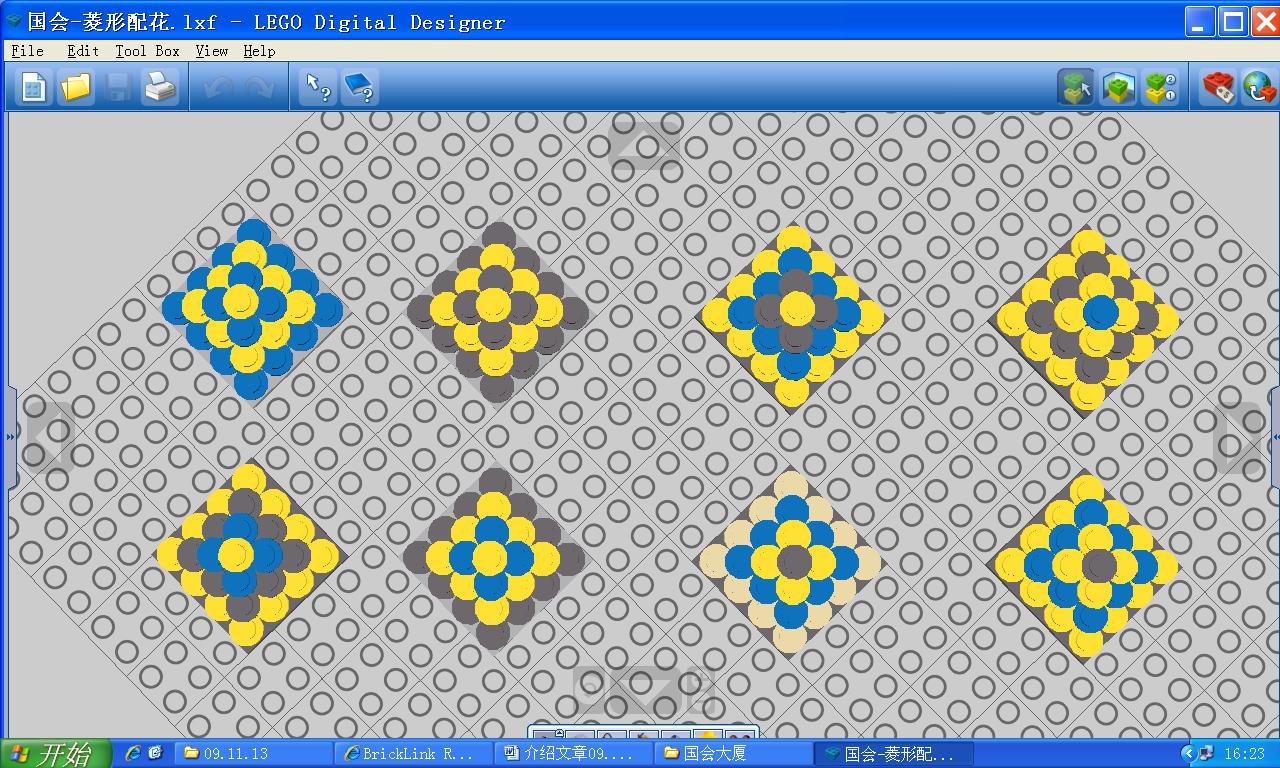Open the Help menu
This screenshot has height=768, width=1280.
[x=259, y=51]
